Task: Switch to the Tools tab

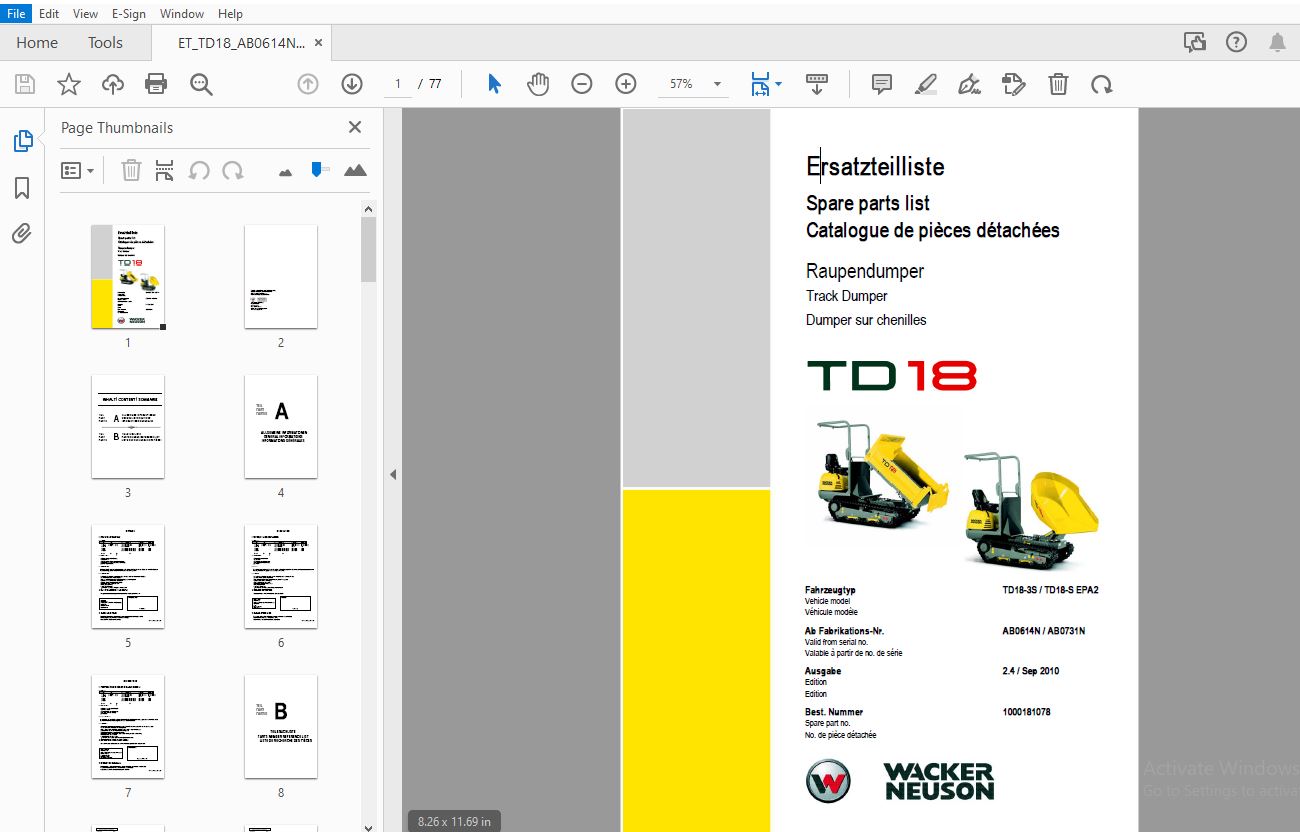Action: pyautogui.click(x=105, y=43)
